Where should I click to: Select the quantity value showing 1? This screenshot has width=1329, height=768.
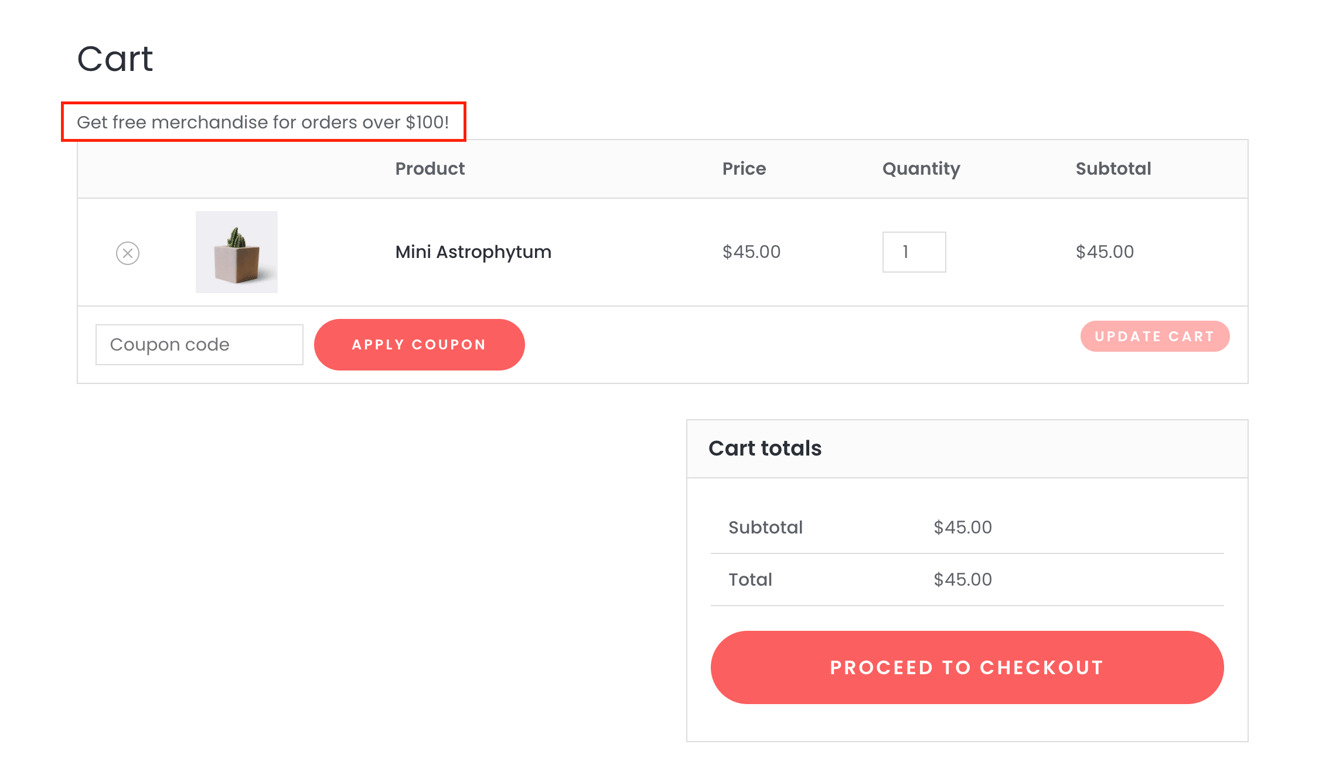913,252
